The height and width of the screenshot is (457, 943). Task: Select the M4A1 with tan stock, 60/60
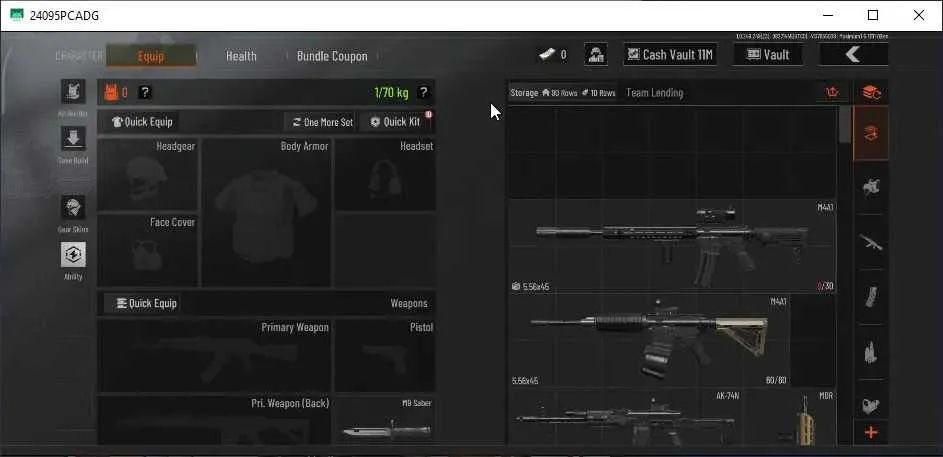coord(650,340)
